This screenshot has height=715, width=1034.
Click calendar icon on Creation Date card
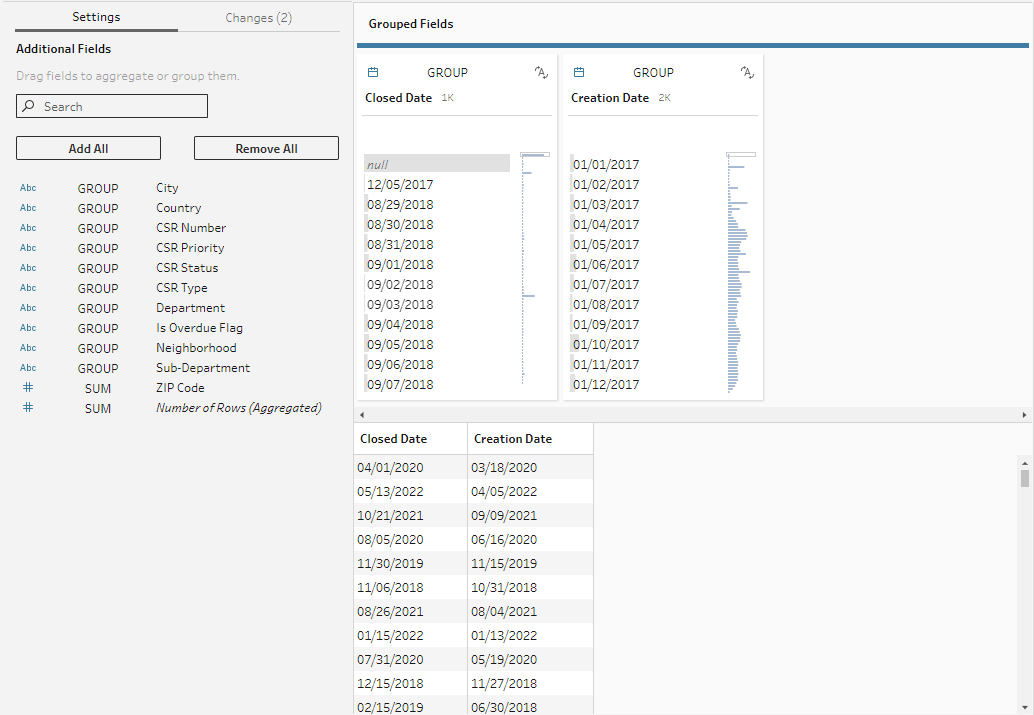pyautogui.click(x=579, y=72)
